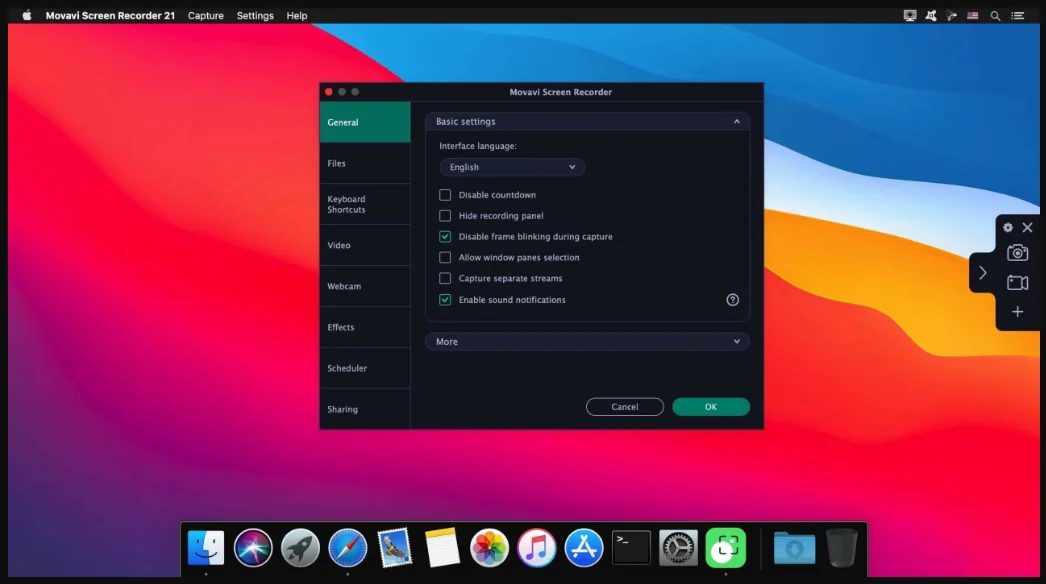1046x584 pixels.
Task: Open the Mail stamp icon in dock
Action: tap(394, 548)
